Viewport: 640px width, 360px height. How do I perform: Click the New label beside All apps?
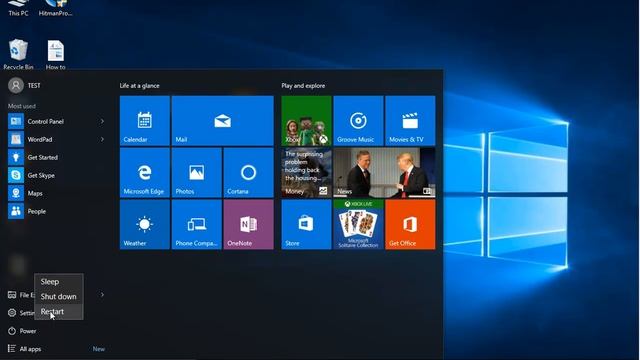[99, 349]
